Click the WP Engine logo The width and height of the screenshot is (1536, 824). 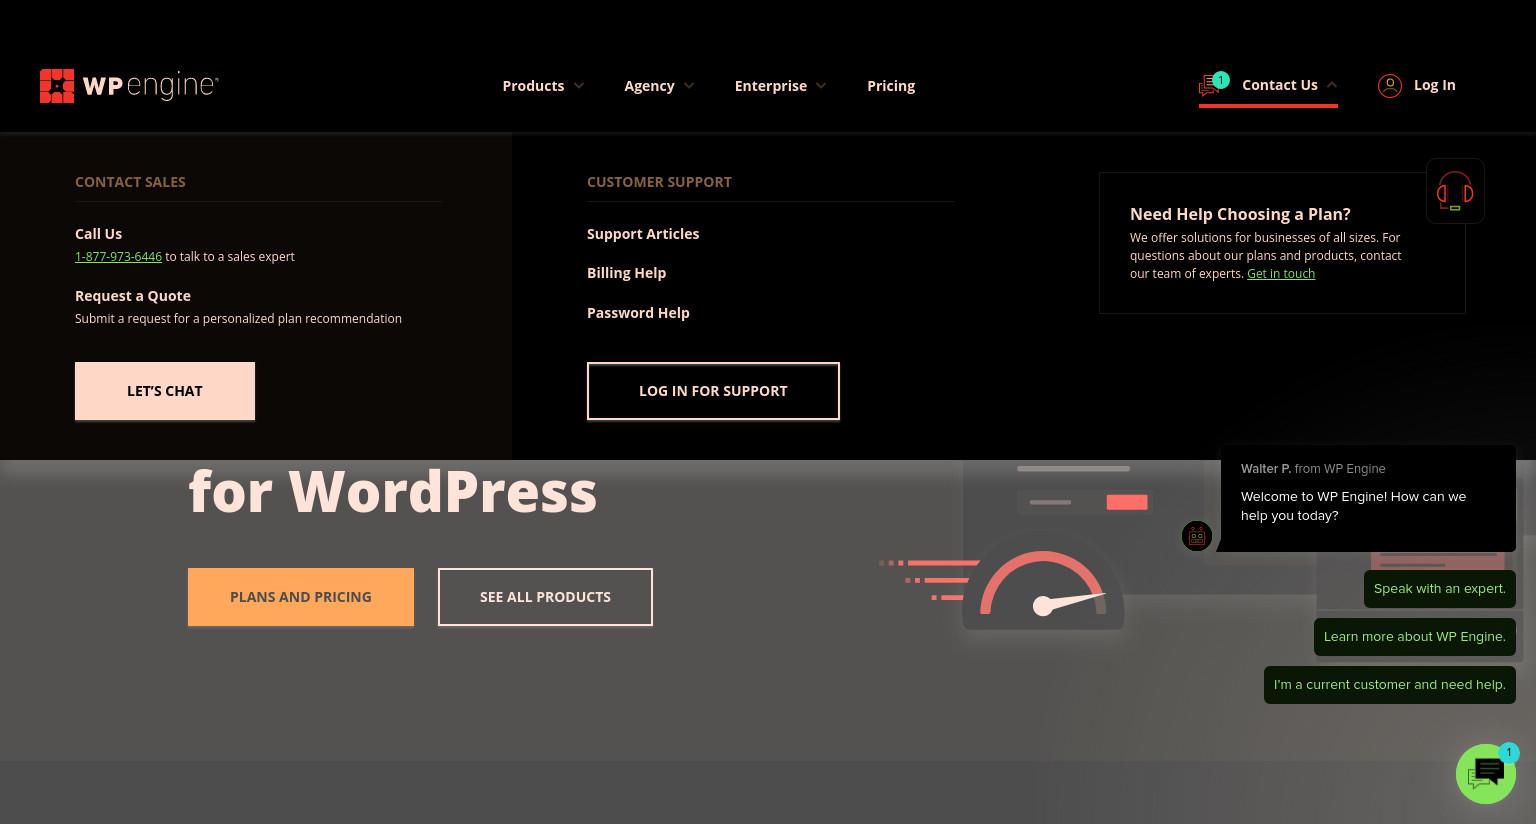(129, 86)
